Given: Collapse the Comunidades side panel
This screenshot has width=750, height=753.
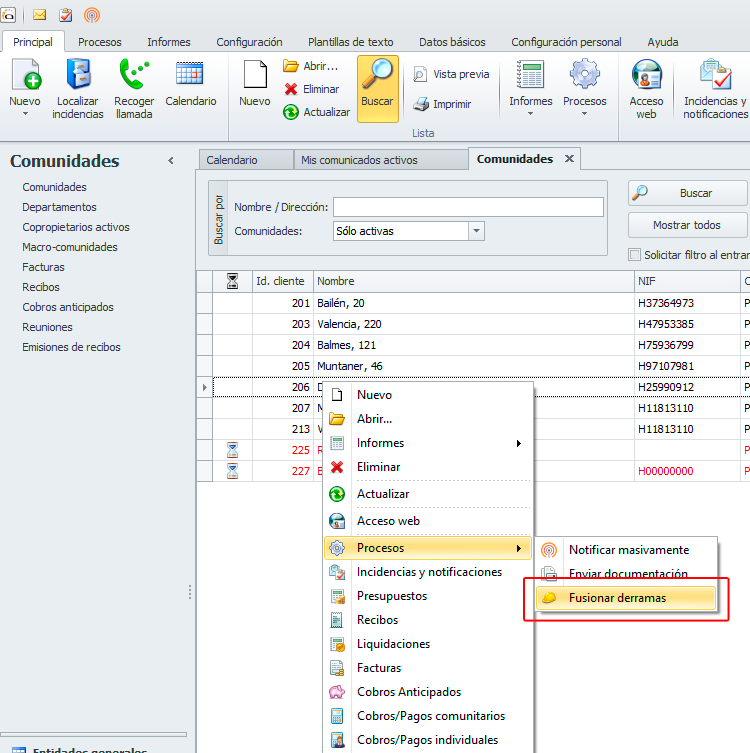Looking at the screenshot, I should click(x=171, y=161).
